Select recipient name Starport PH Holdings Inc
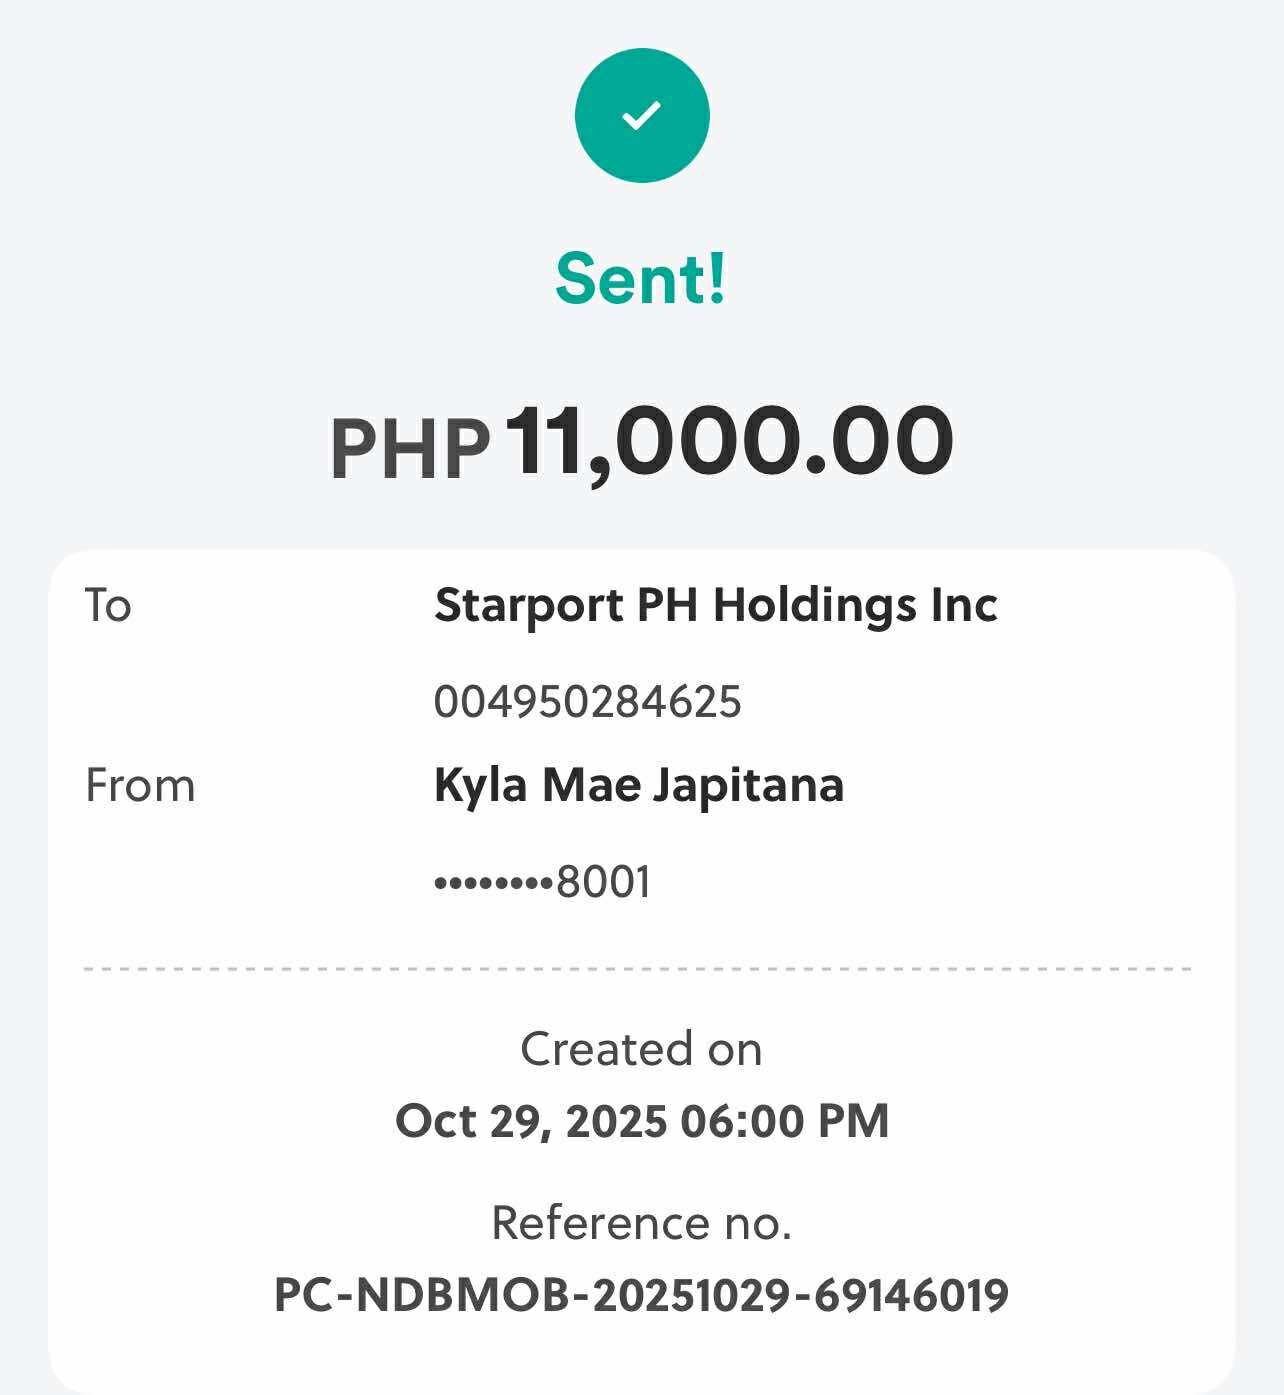Viewport: 1284px width, 1395px height. point(716,605)
